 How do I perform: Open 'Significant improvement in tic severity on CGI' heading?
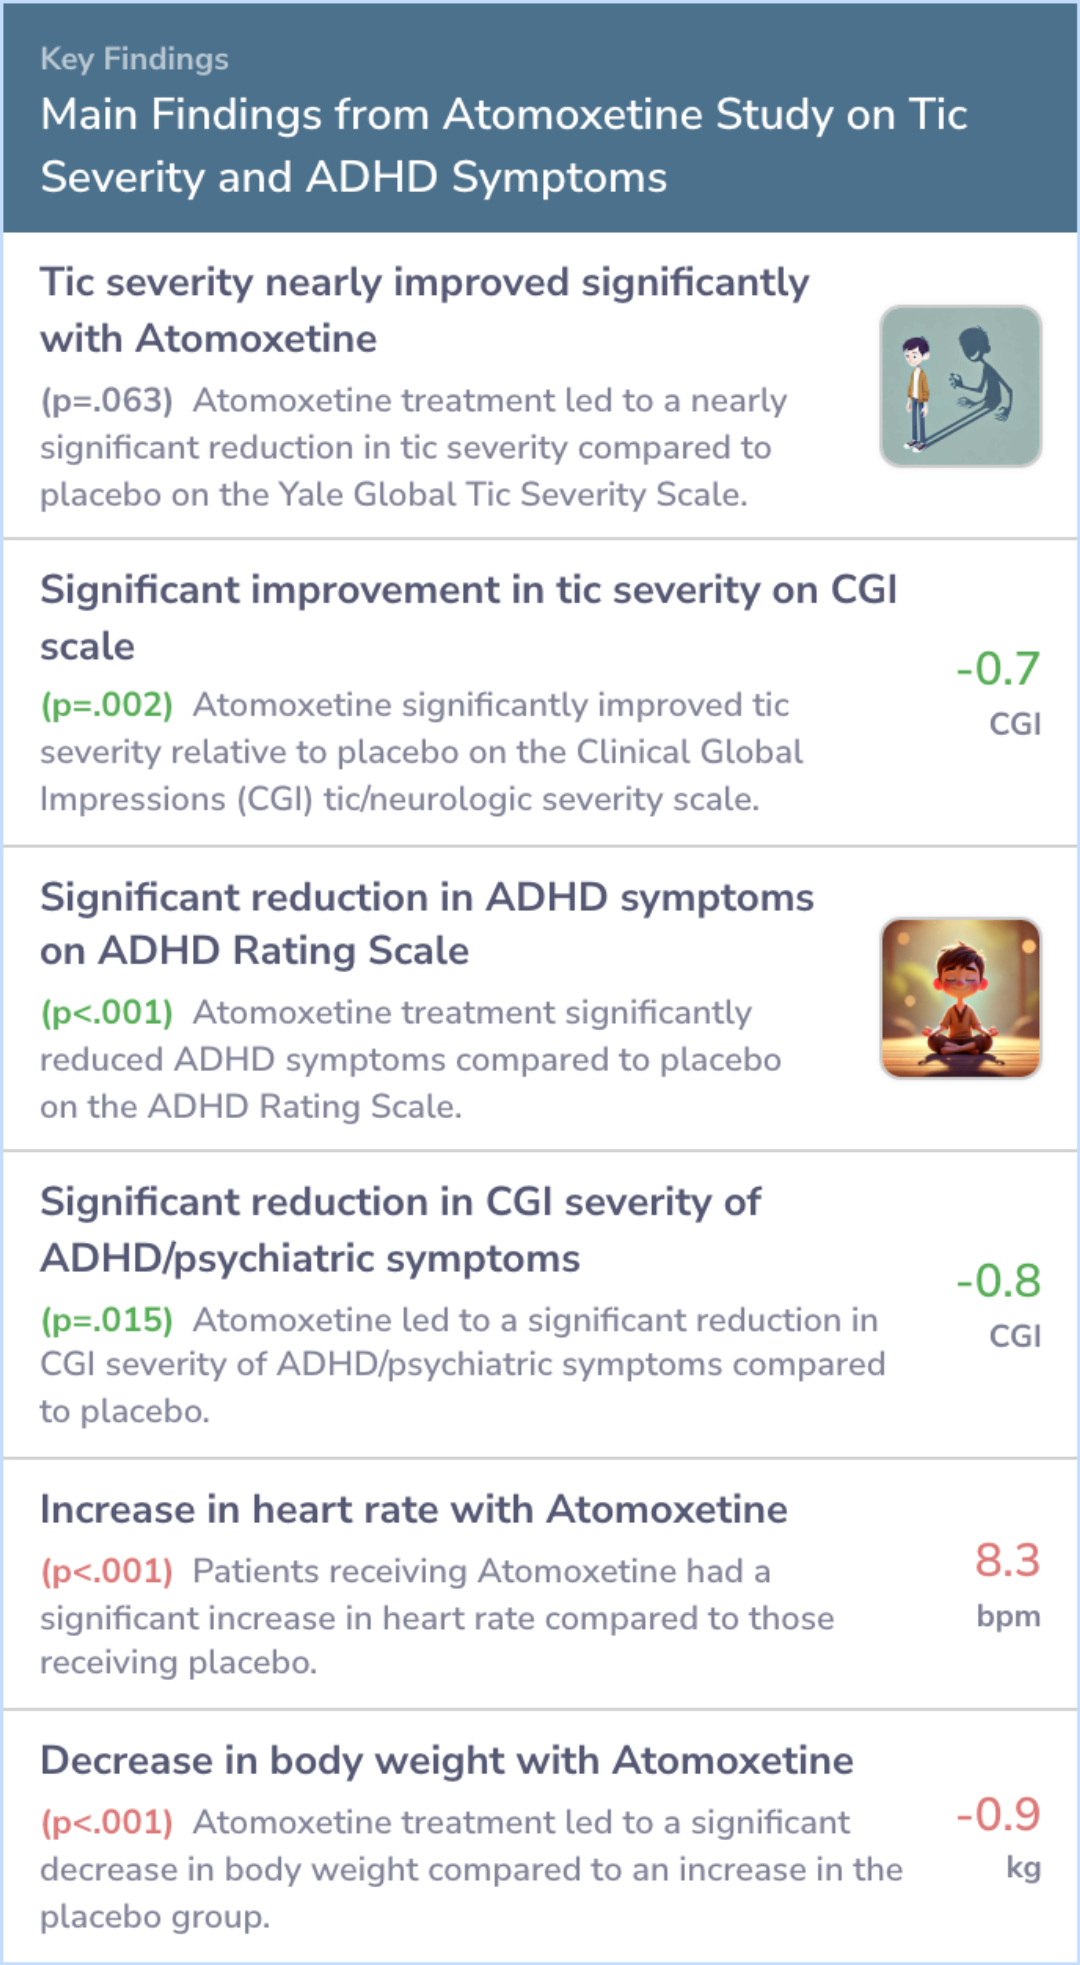pyautogui.click(x=468, y=617)
